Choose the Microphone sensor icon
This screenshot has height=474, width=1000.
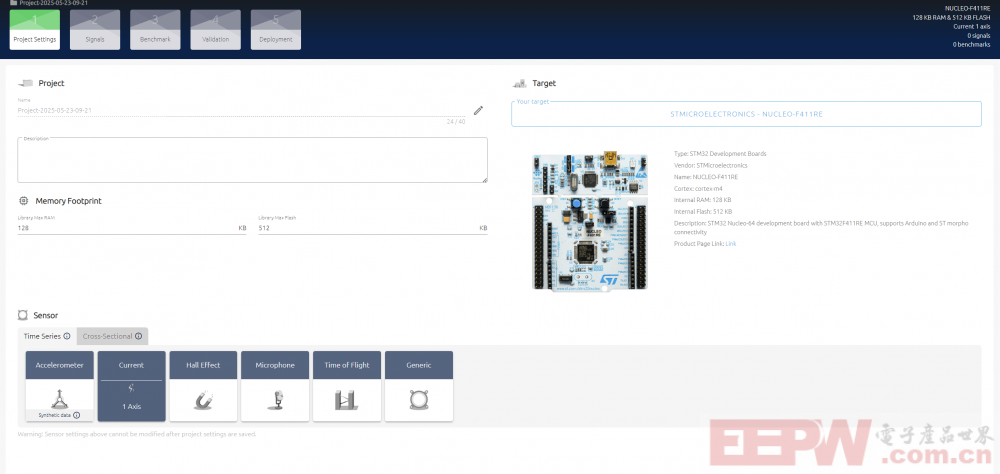click(x=275, y=400)
